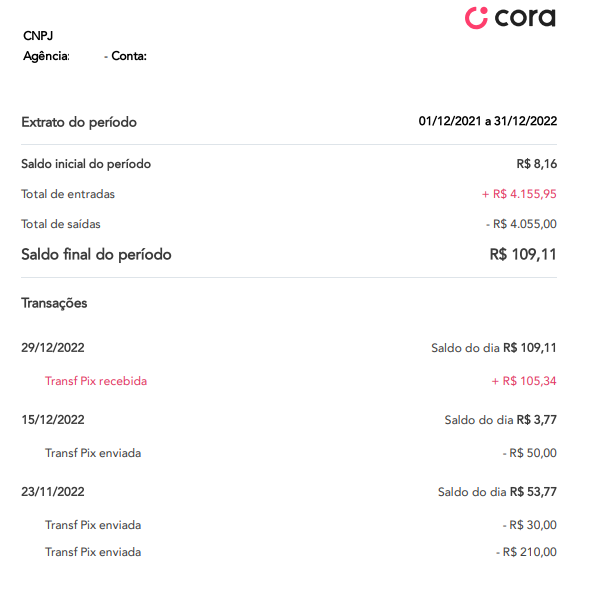Viewport: 612px width, 592px height.
Task: Click the Agência field label
Action: click(46, 56)
